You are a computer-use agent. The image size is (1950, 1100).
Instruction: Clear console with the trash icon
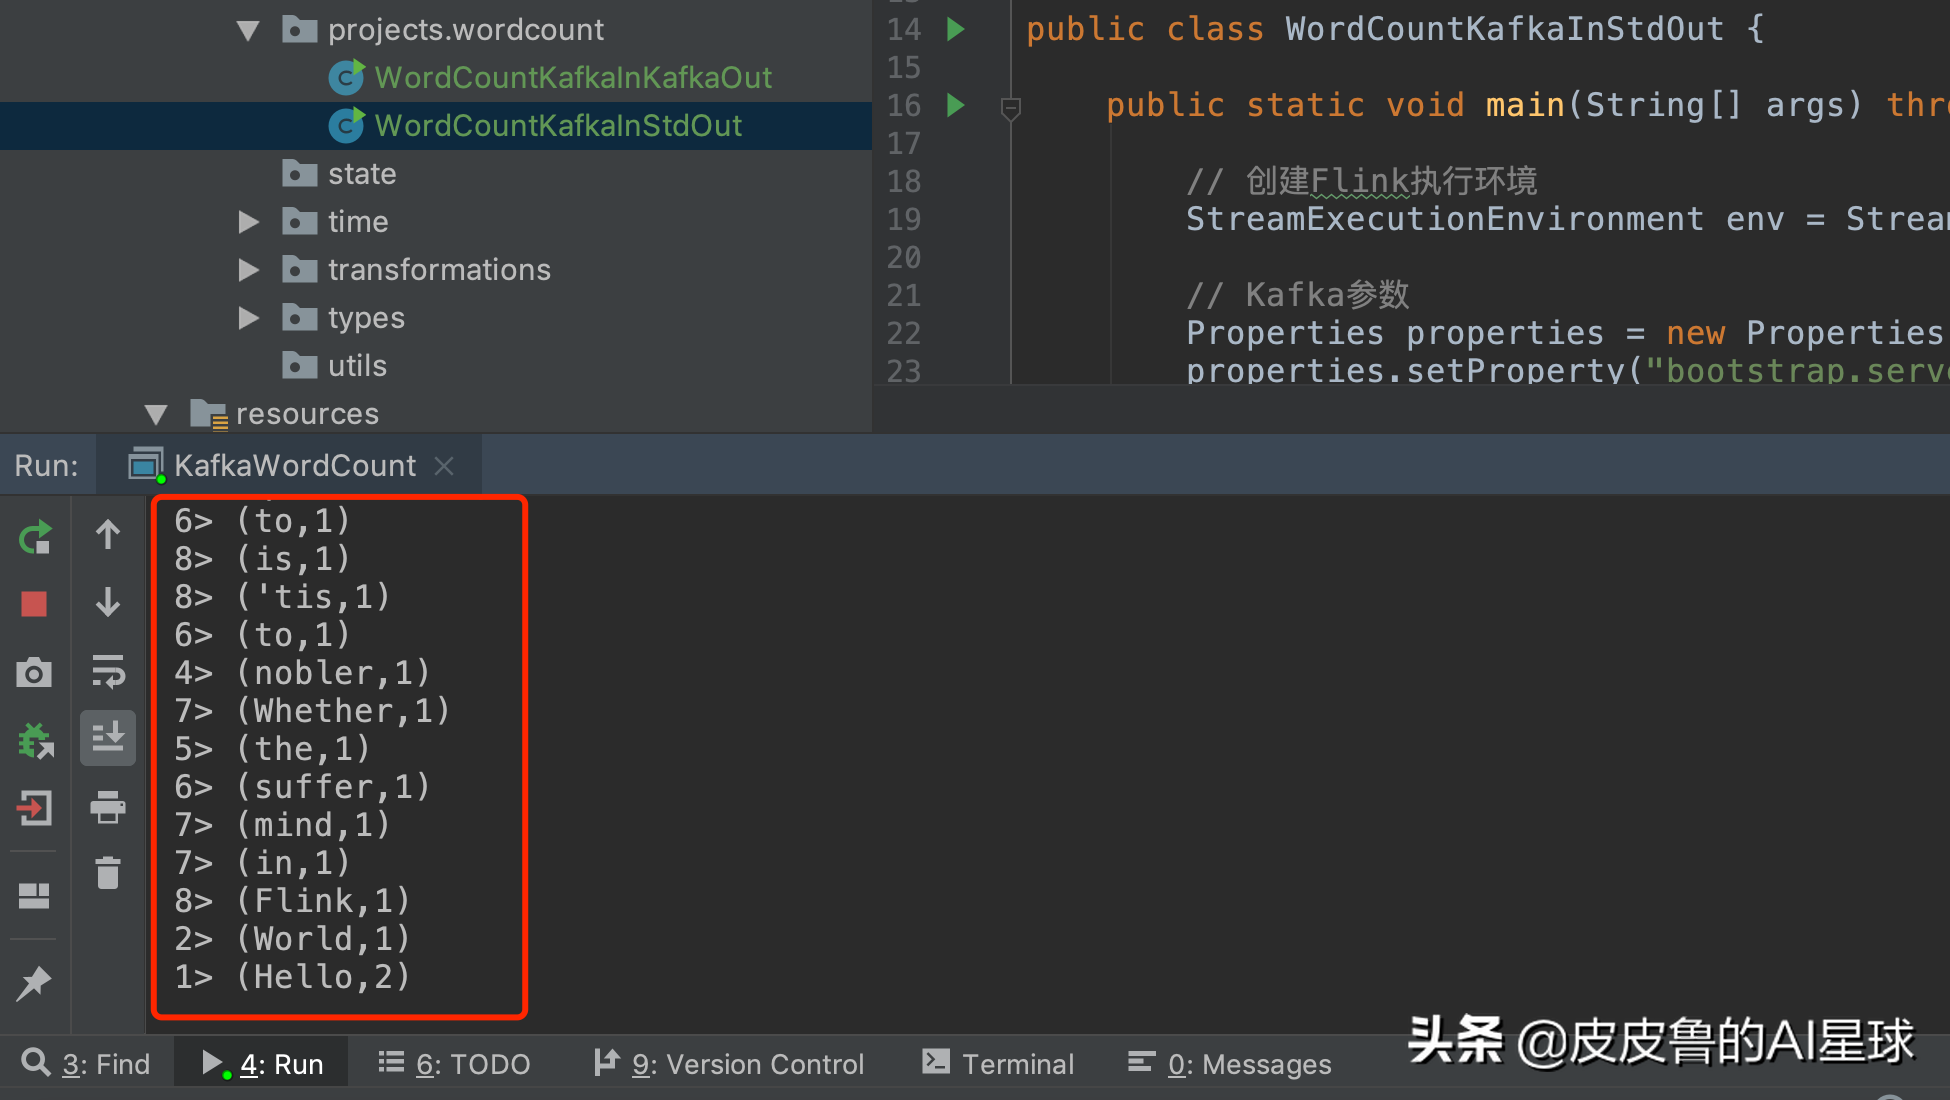click(x=108, y=873)
